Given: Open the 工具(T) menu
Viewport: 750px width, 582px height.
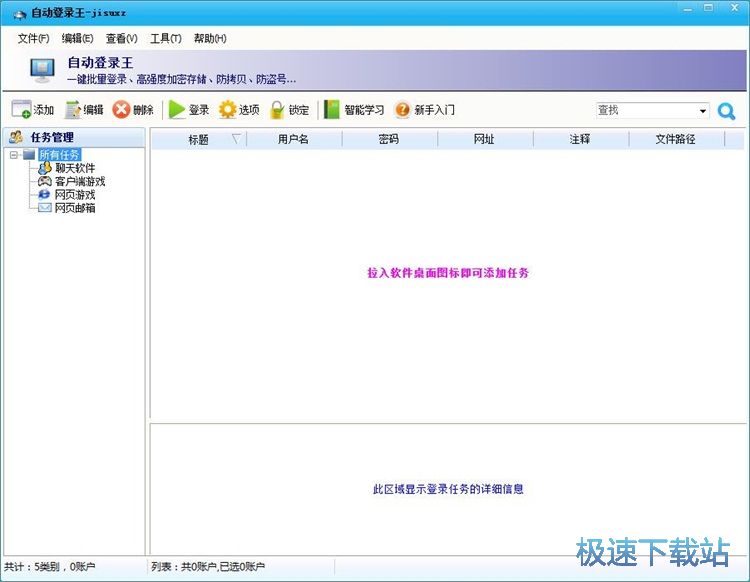Looking at the screenshot, I should pyautogui.click(x=165, y=38).
